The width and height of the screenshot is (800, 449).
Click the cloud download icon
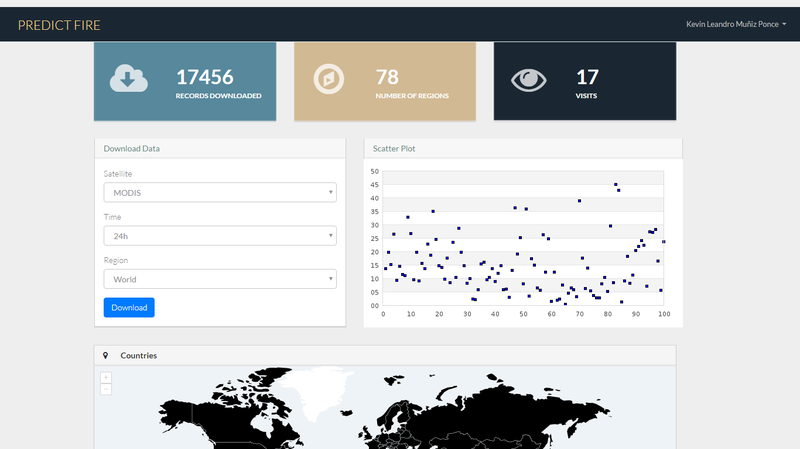(x=129, y=78)
